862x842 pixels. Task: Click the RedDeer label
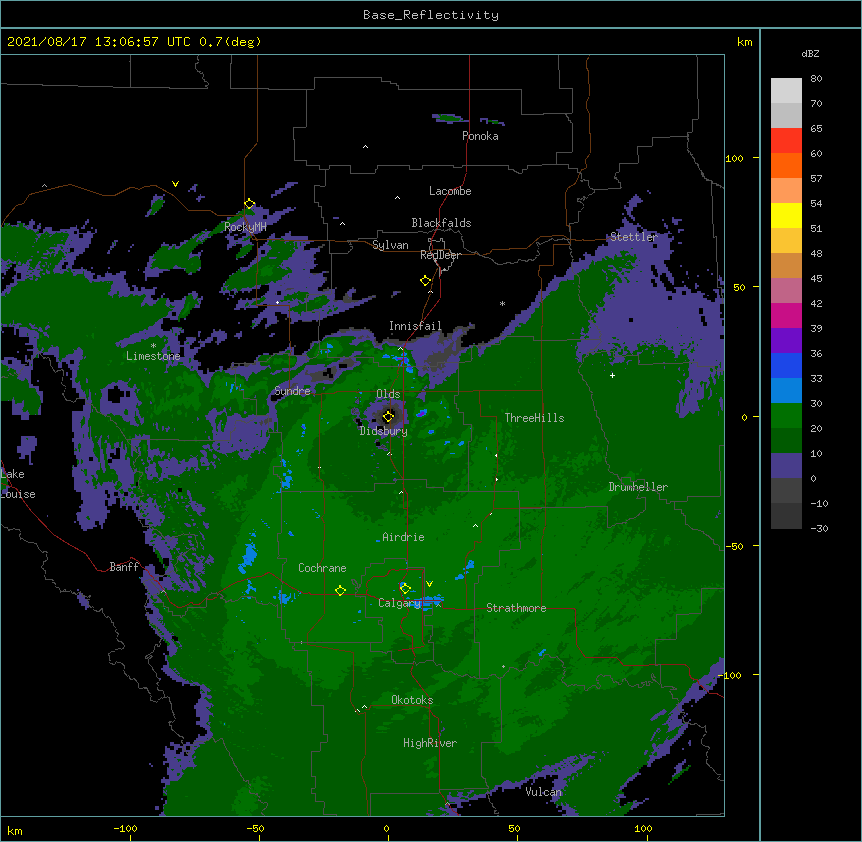(440, 255)
